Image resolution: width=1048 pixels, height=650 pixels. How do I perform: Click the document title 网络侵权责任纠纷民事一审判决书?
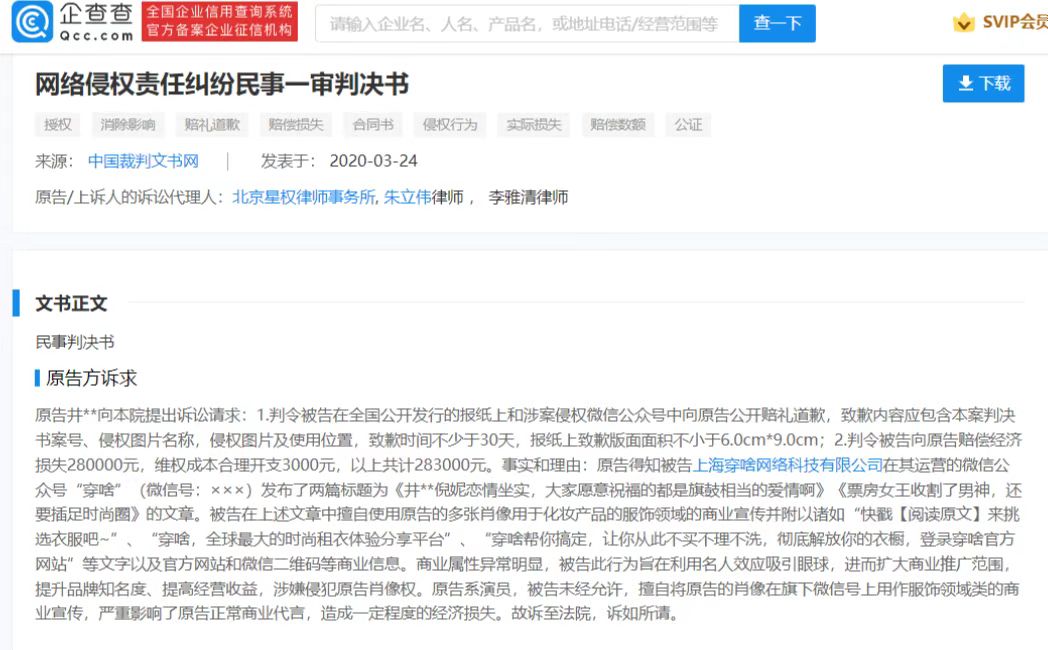click(x=221, y=84)
